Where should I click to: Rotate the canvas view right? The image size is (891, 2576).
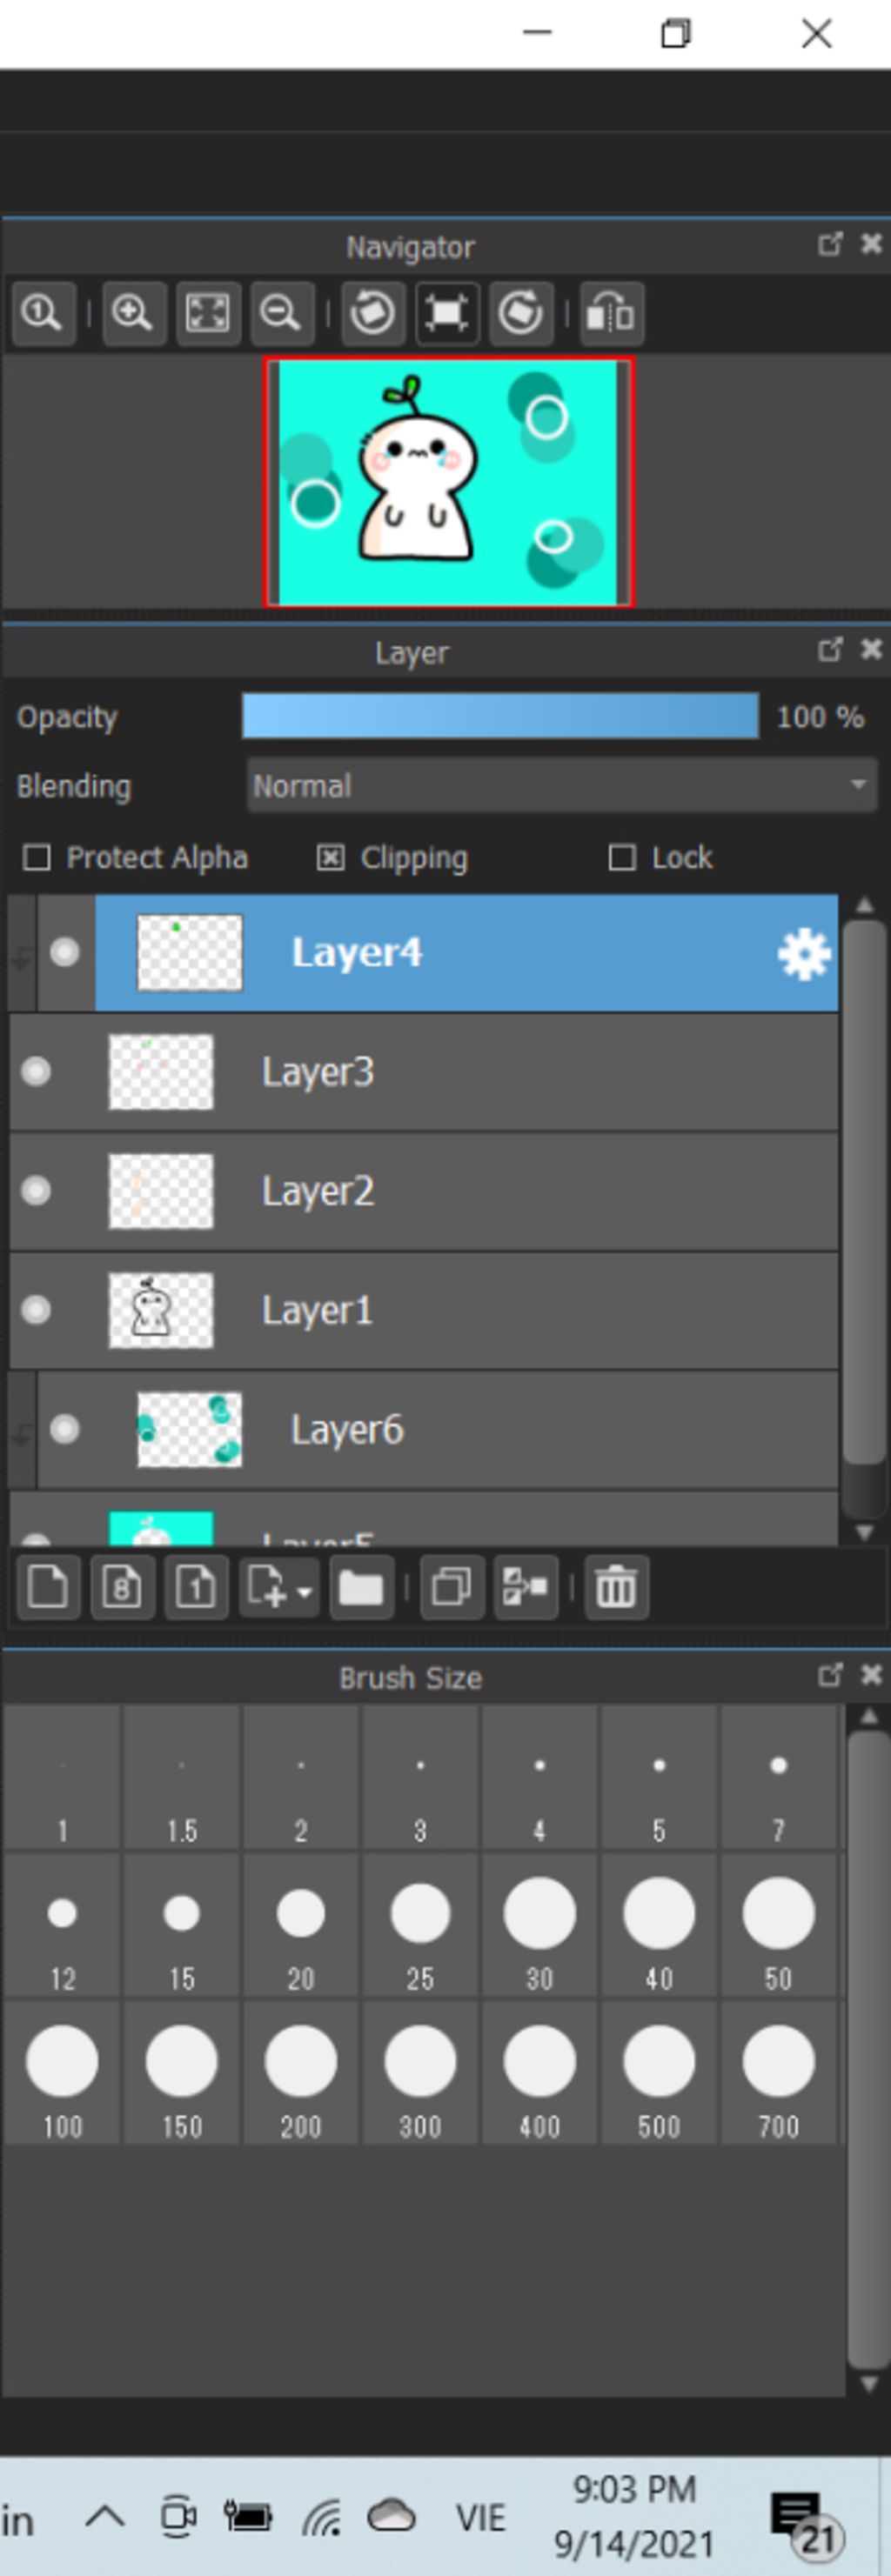coord(520,313)
